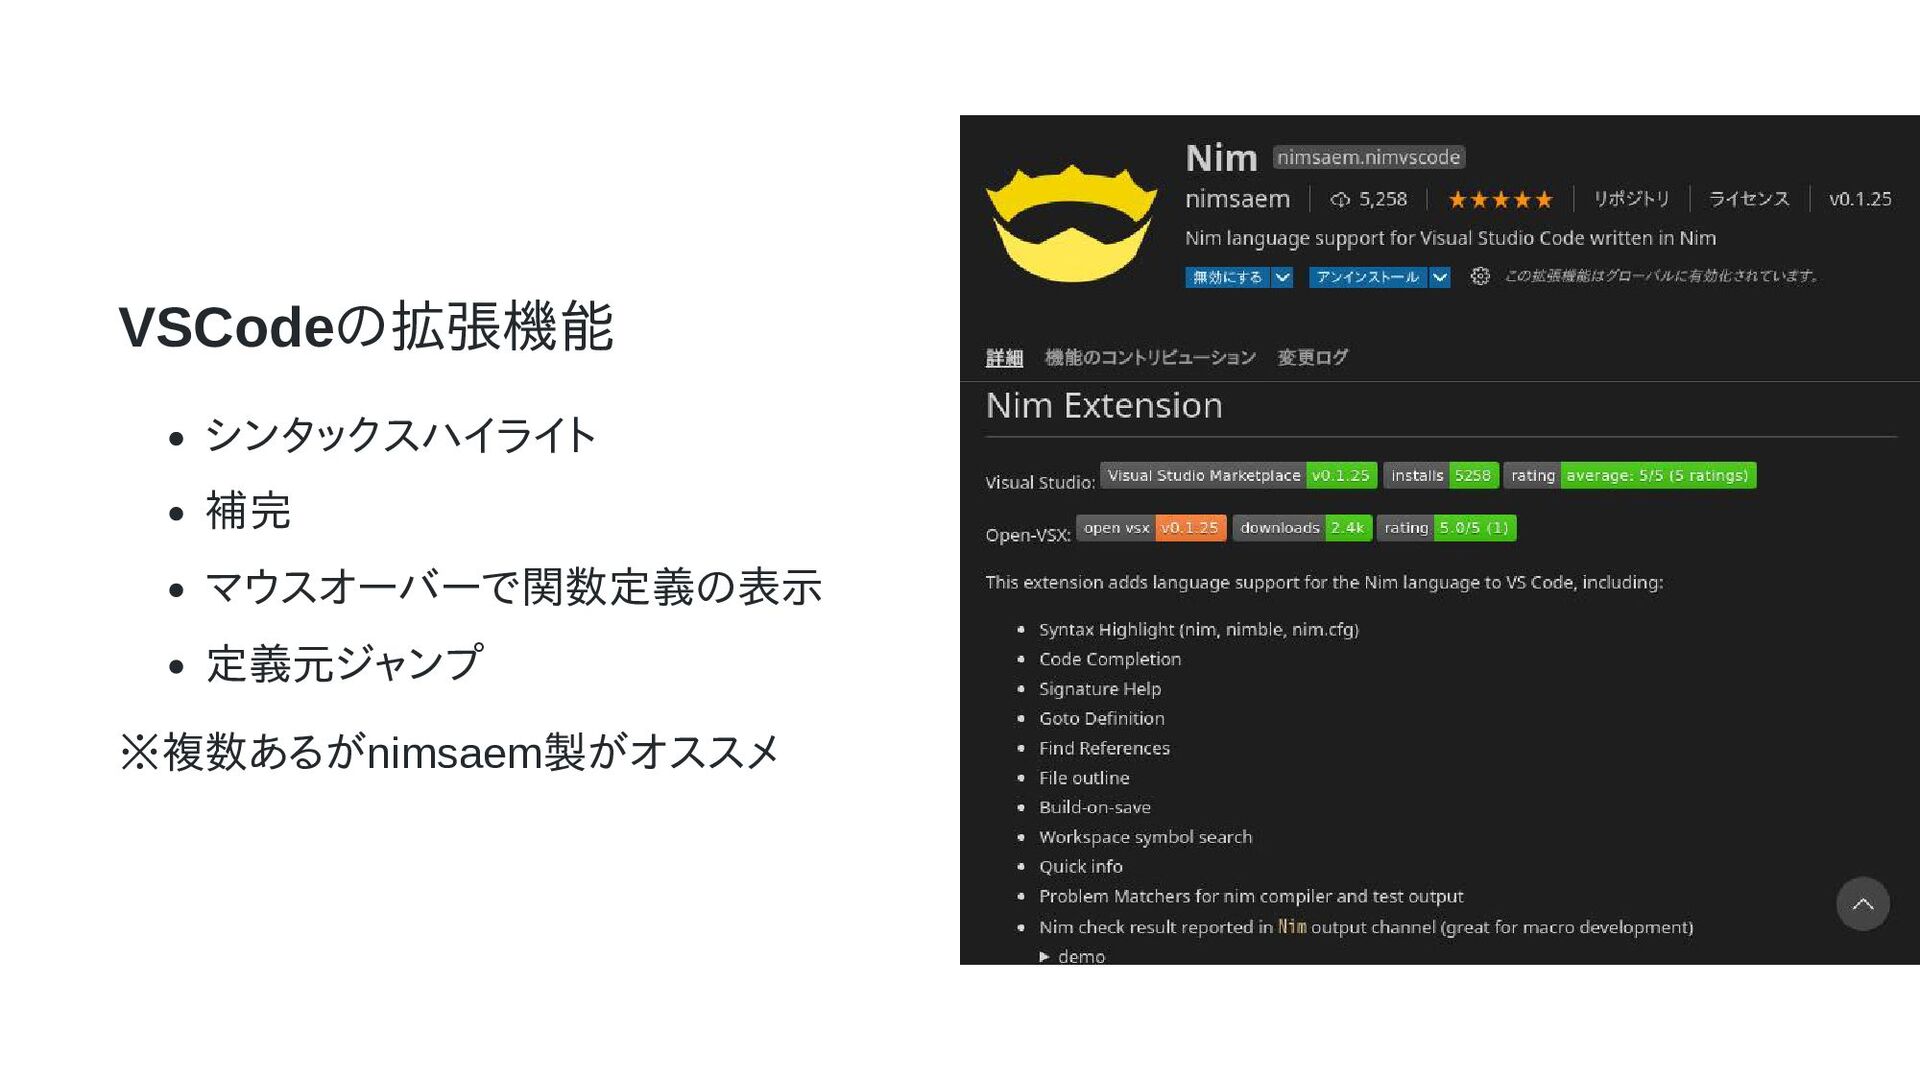Image resolution: width=1920 pixels, height=1080 pixels.
Task: Click the 'Find References' list item
Action: pyautogui.click(x=1104, y=748)
